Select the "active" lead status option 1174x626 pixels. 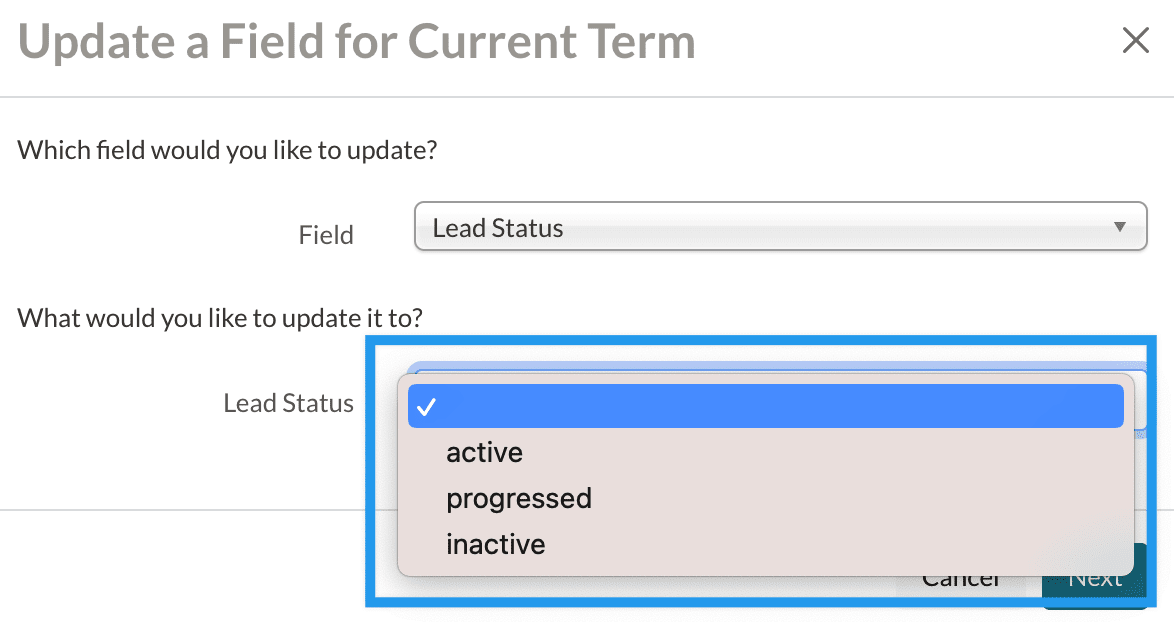tap(485, 453)
